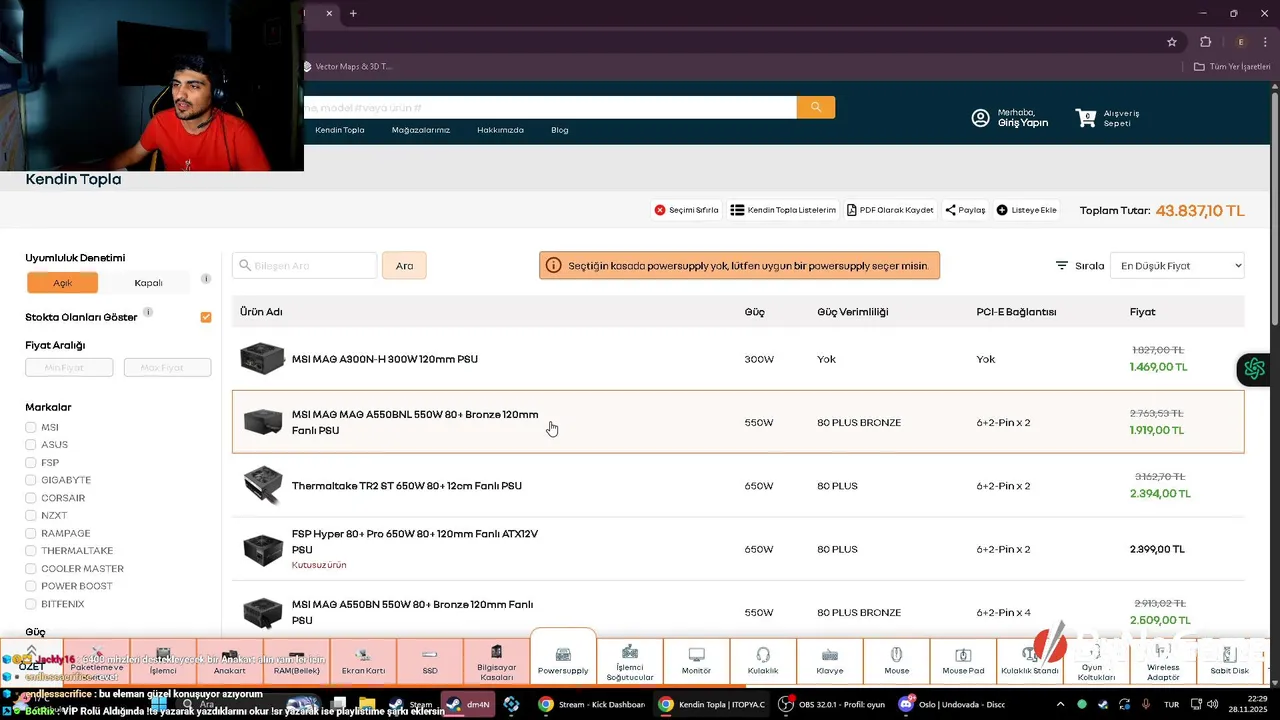Open the Chrome extensions puzzle icon
Viewport: 1280px width, 720px height.
point(1205,42)
